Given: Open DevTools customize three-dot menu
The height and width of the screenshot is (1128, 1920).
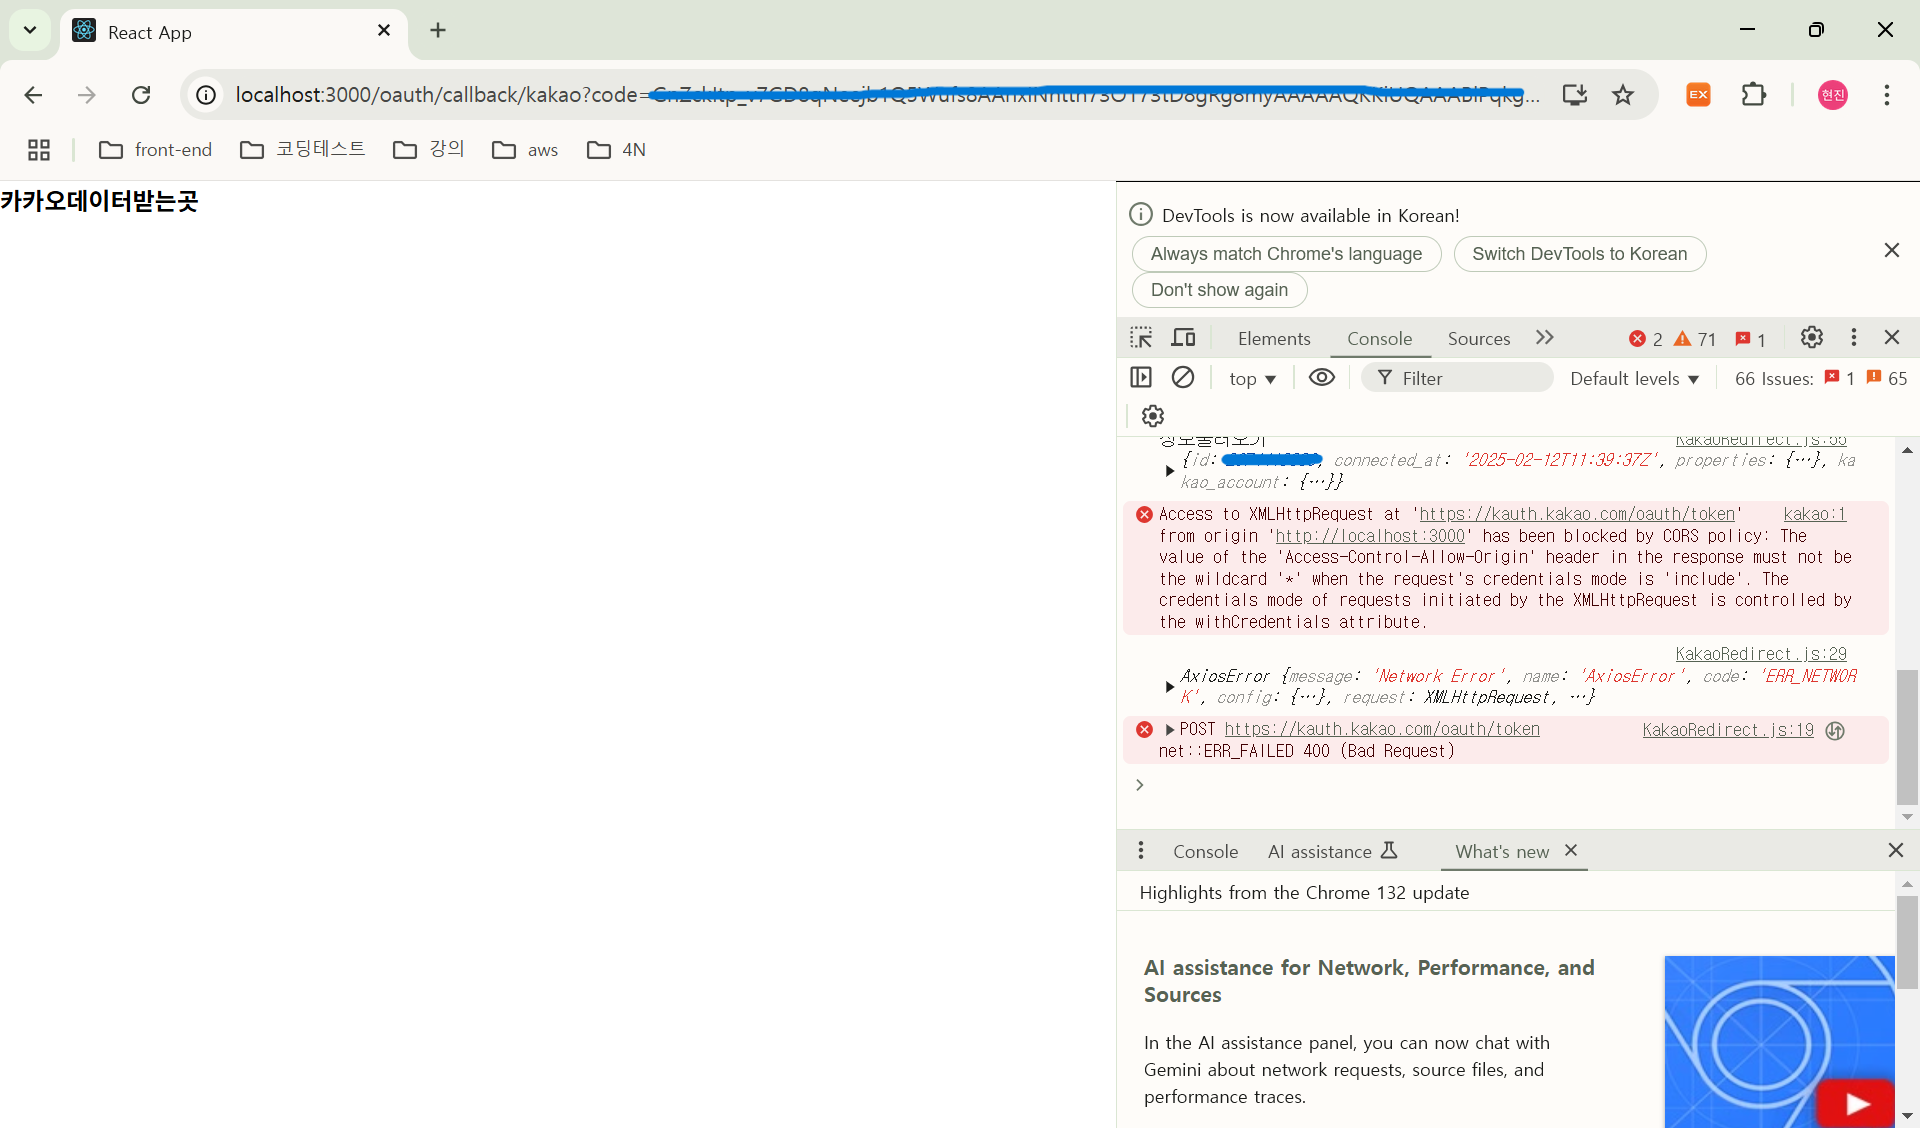Looking at the screenshot, I should tap(1854, 338).
